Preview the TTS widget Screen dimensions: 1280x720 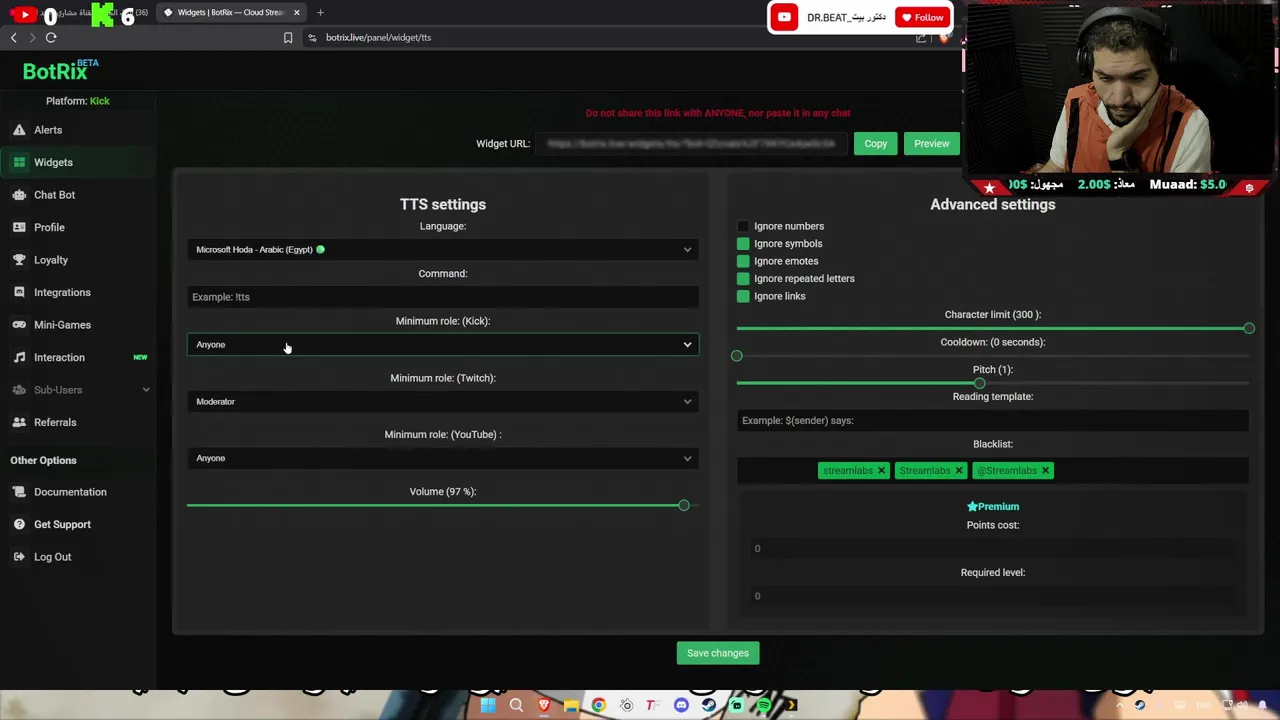tap(931, 144)
